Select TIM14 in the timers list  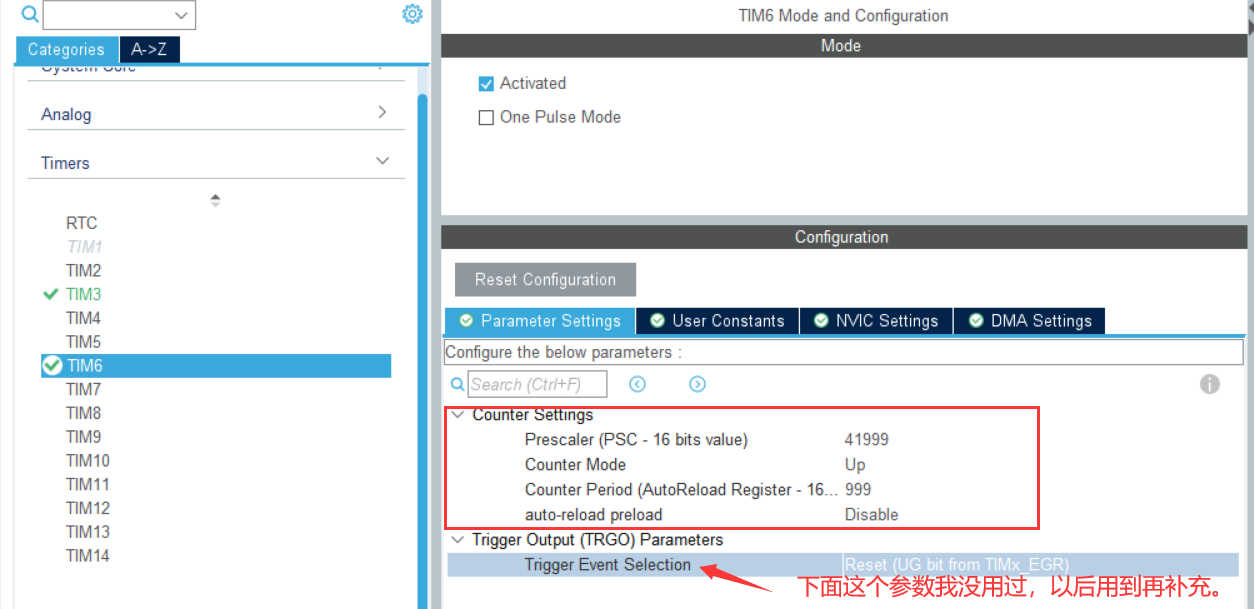(87, 556)
